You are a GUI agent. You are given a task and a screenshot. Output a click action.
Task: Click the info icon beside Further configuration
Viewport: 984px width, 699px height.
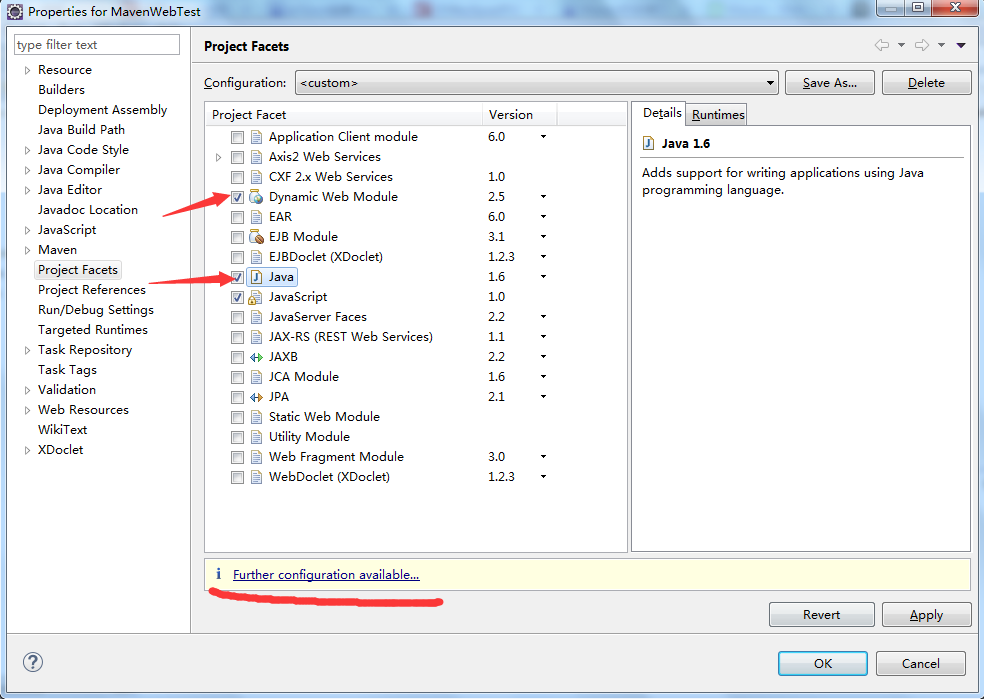[218, 574]
